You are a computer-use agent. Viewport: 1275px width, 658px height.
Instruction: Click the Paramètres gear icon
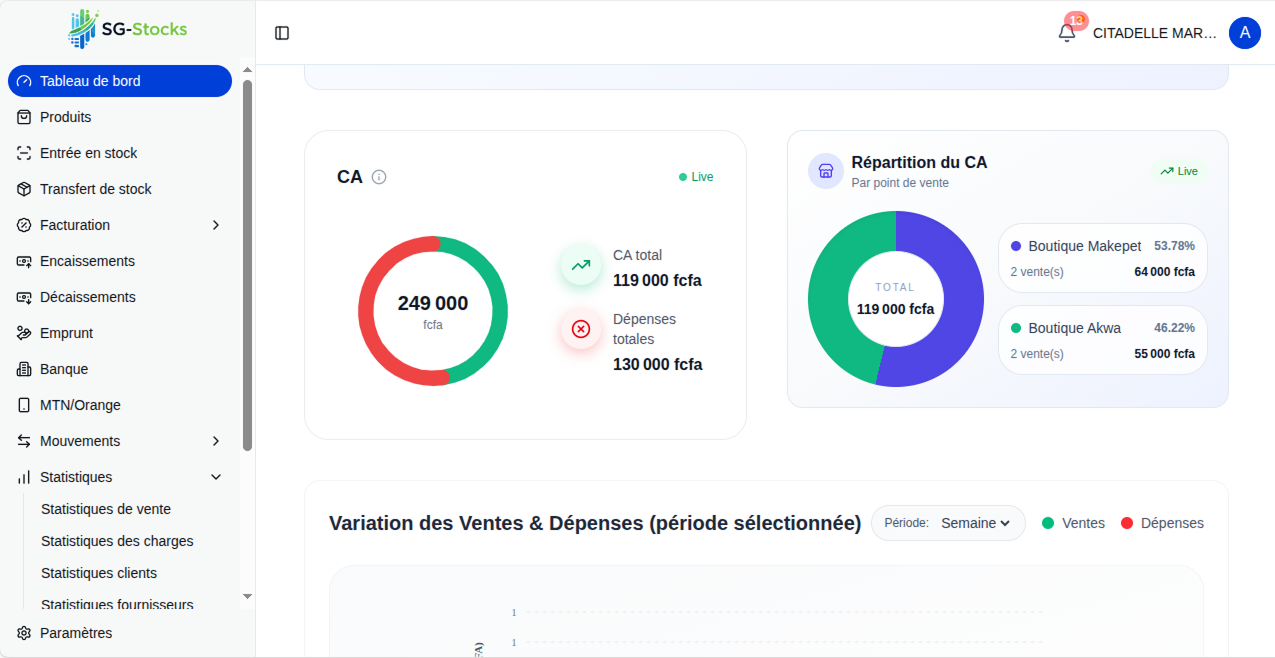point(24,633)
